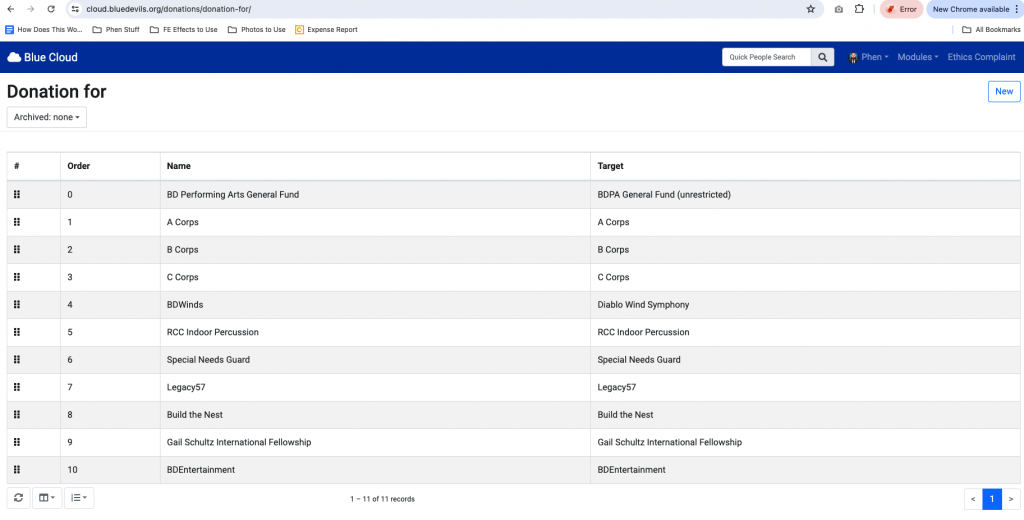This screenshot has height=520, width=1024.
Task: Click the site info icon in address bar
Action: click(75, 9)
